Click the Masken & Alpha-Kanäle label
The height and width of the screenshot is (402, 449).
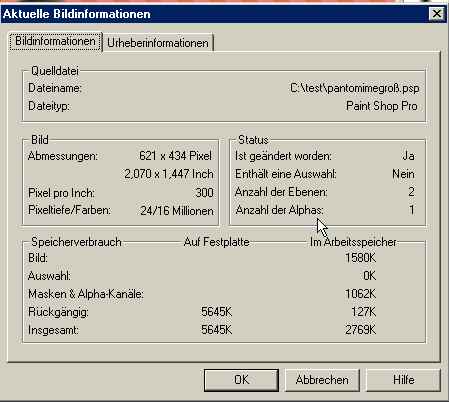click(86, 294)
